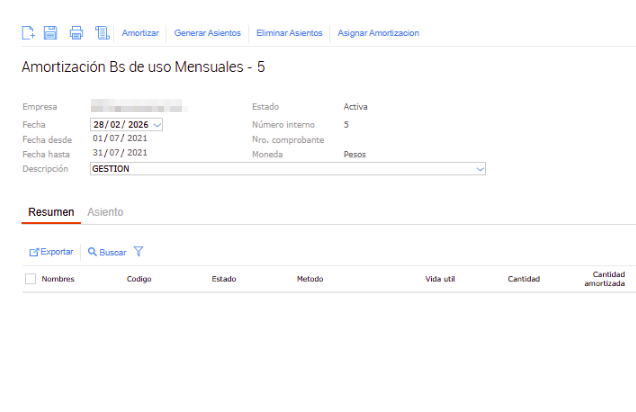Click the save diskette icon
Viewport: 636px width, 412px height.
click(x=51, y=33)
